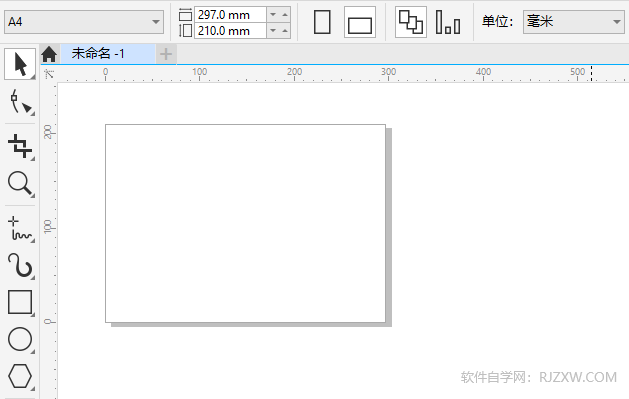The height and width of the screenshot is (399, 629).
Task: Increase page width with up arrow
Action: coord(285,15)
